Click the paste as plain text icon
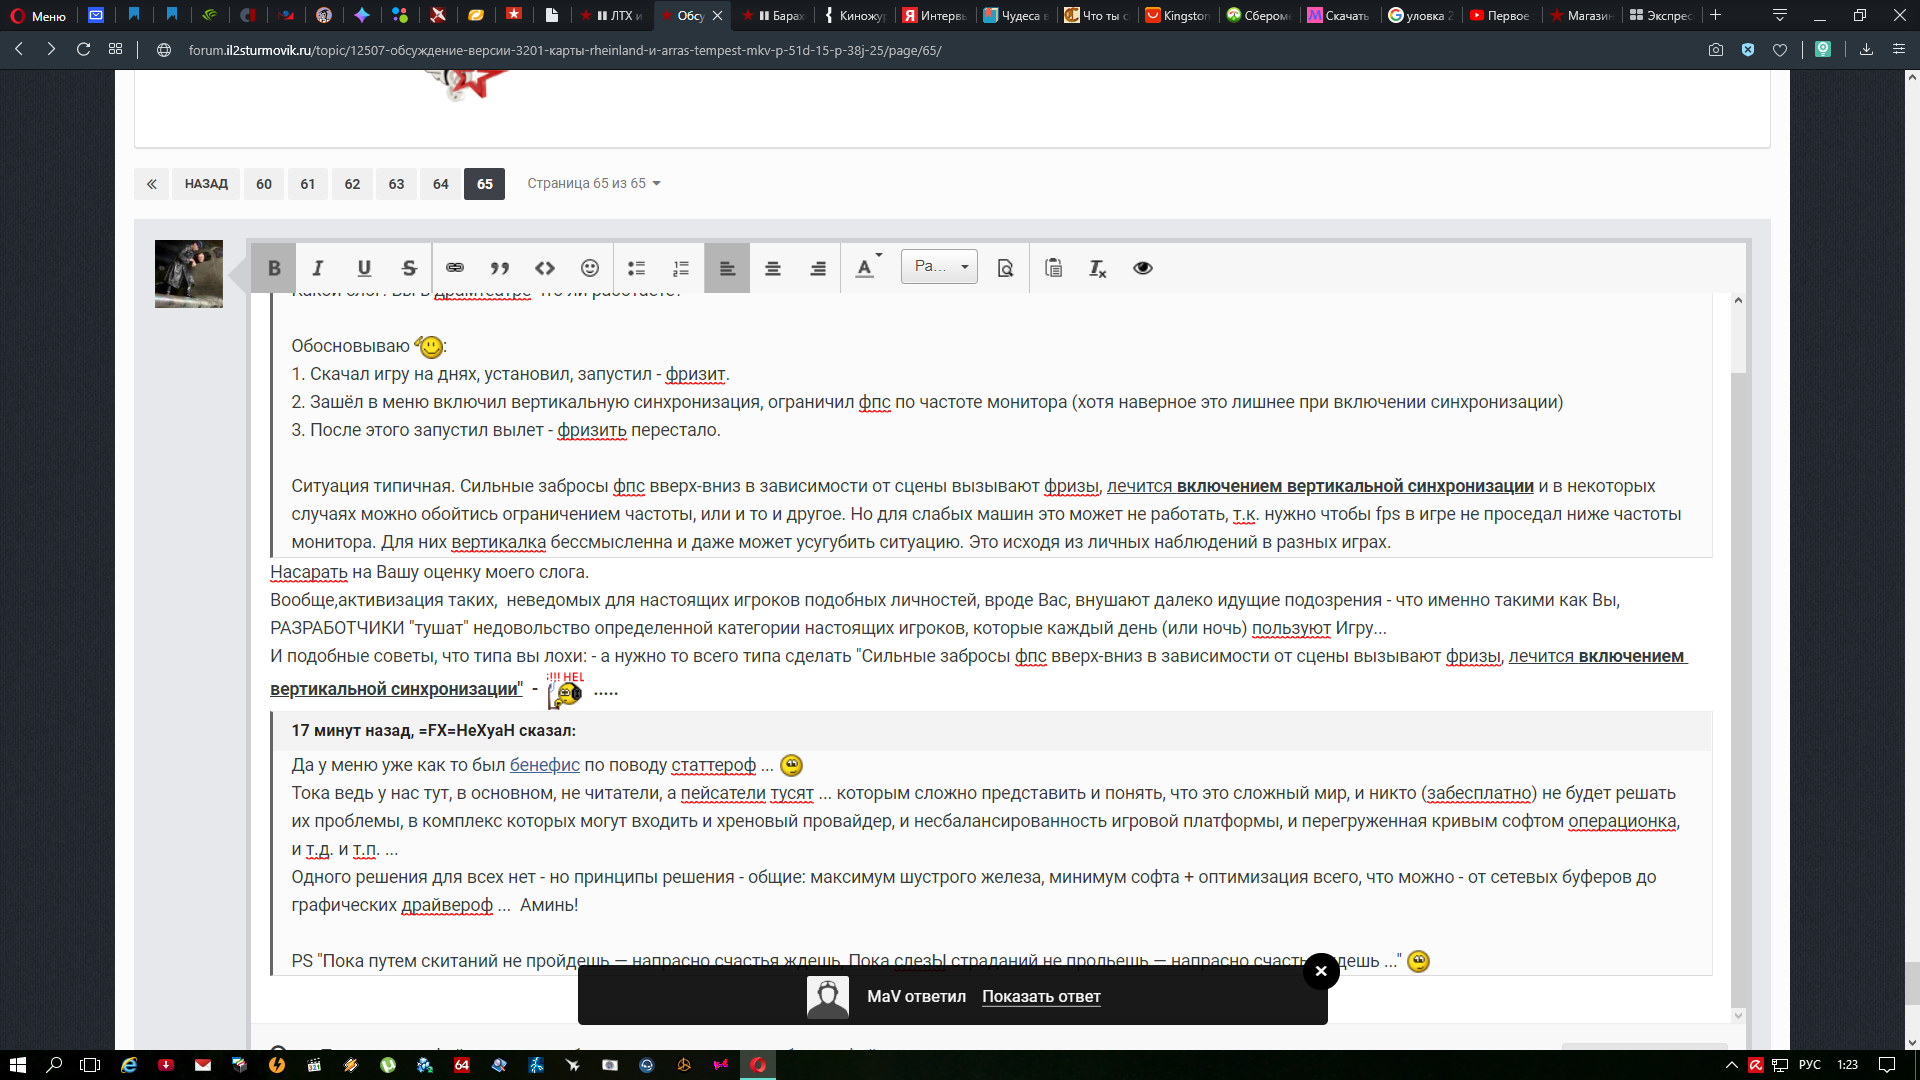This screenshot has height=1080, width=1920. (1053, 268)
